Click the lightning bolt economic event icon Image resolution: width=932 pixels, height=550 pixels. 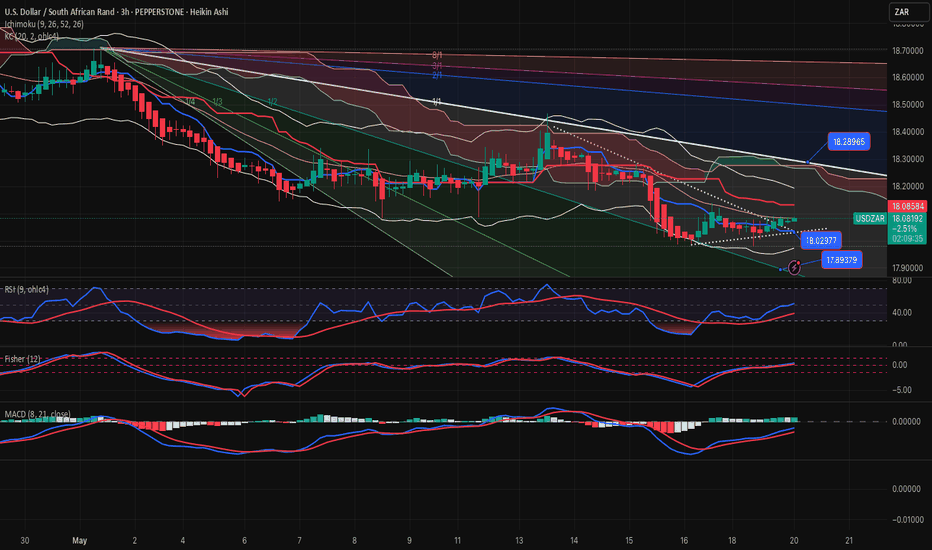pyautogui.click(x=794, y=268)
